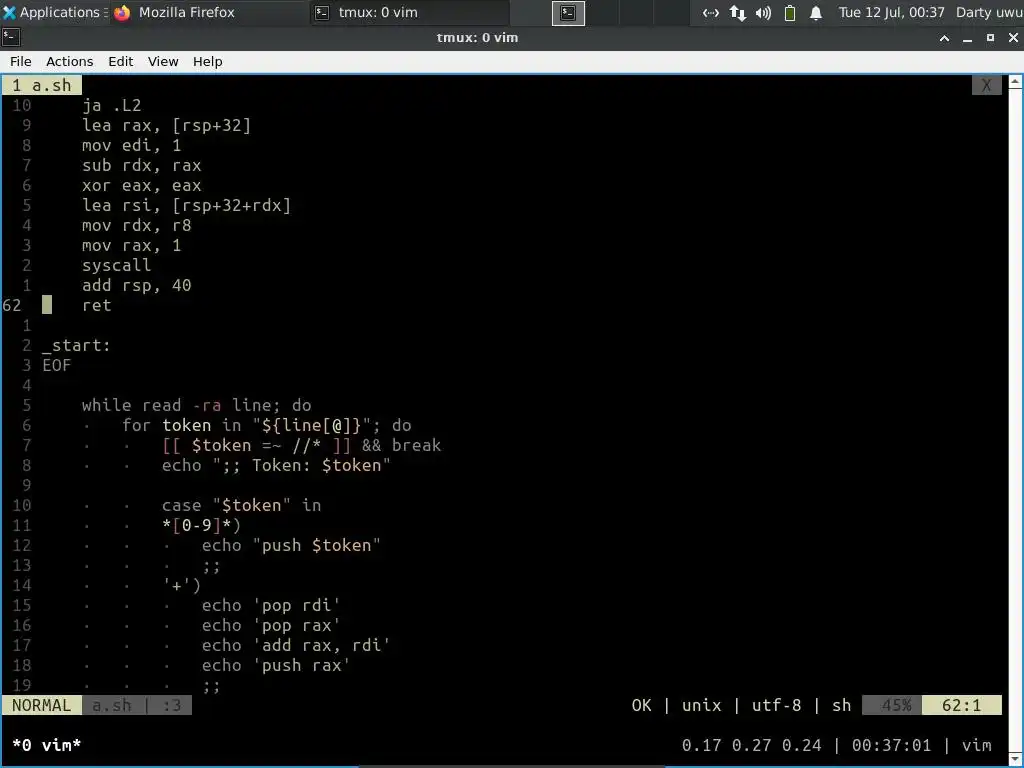Click the NORMAL mode indicator in the statusline
Viewport: 1024px width, 768px height.
pos(41,705)
